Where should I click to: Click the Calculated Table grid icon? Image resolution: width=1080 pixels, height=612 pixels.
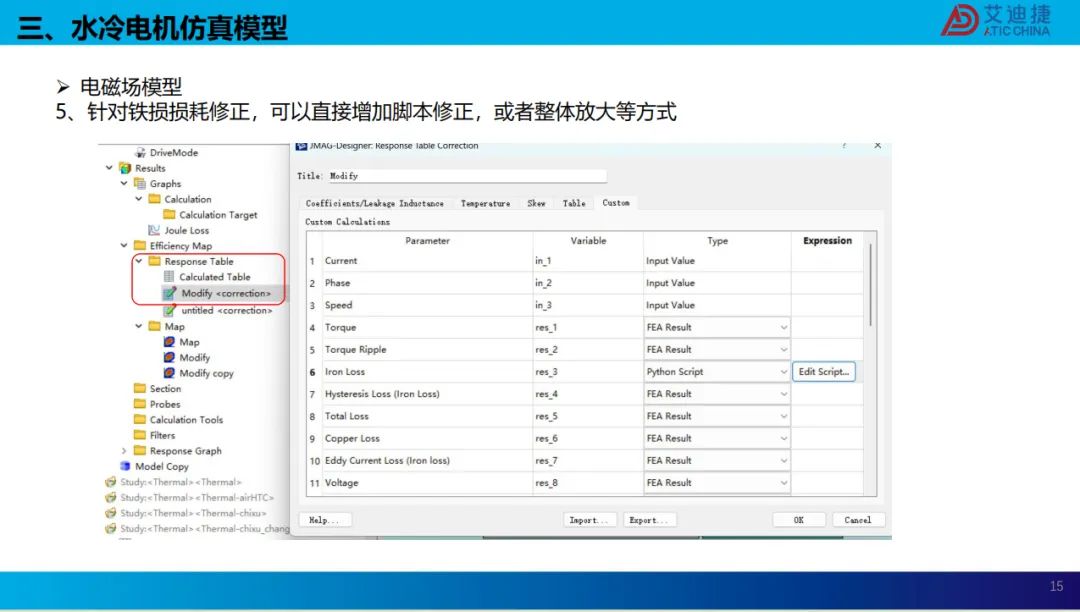169,277
